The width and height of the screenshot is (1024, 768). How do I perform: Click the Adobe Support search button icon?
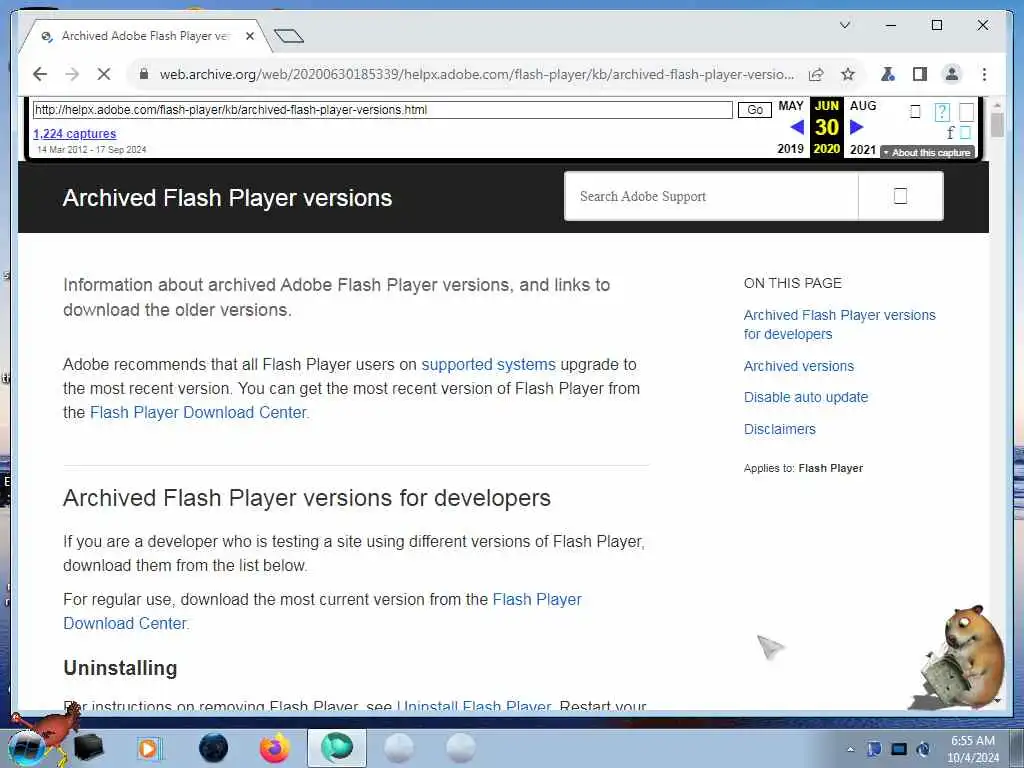[900, 196]
